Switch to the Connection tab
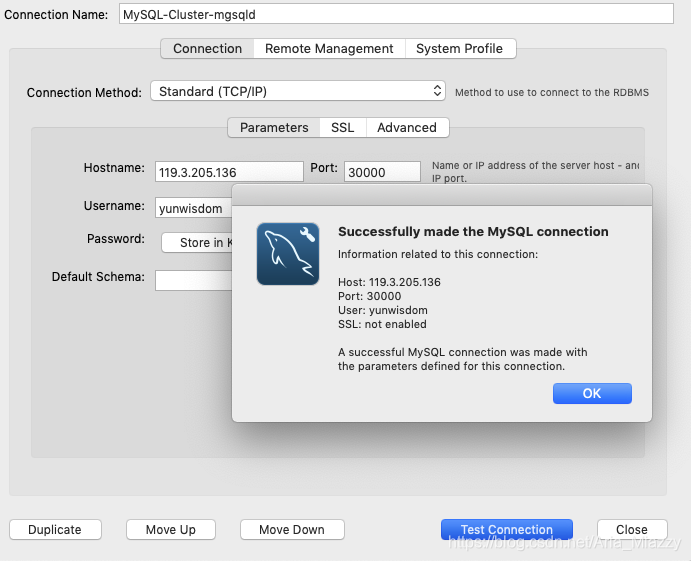Screen dimensions: 691x561 [207, 48]
